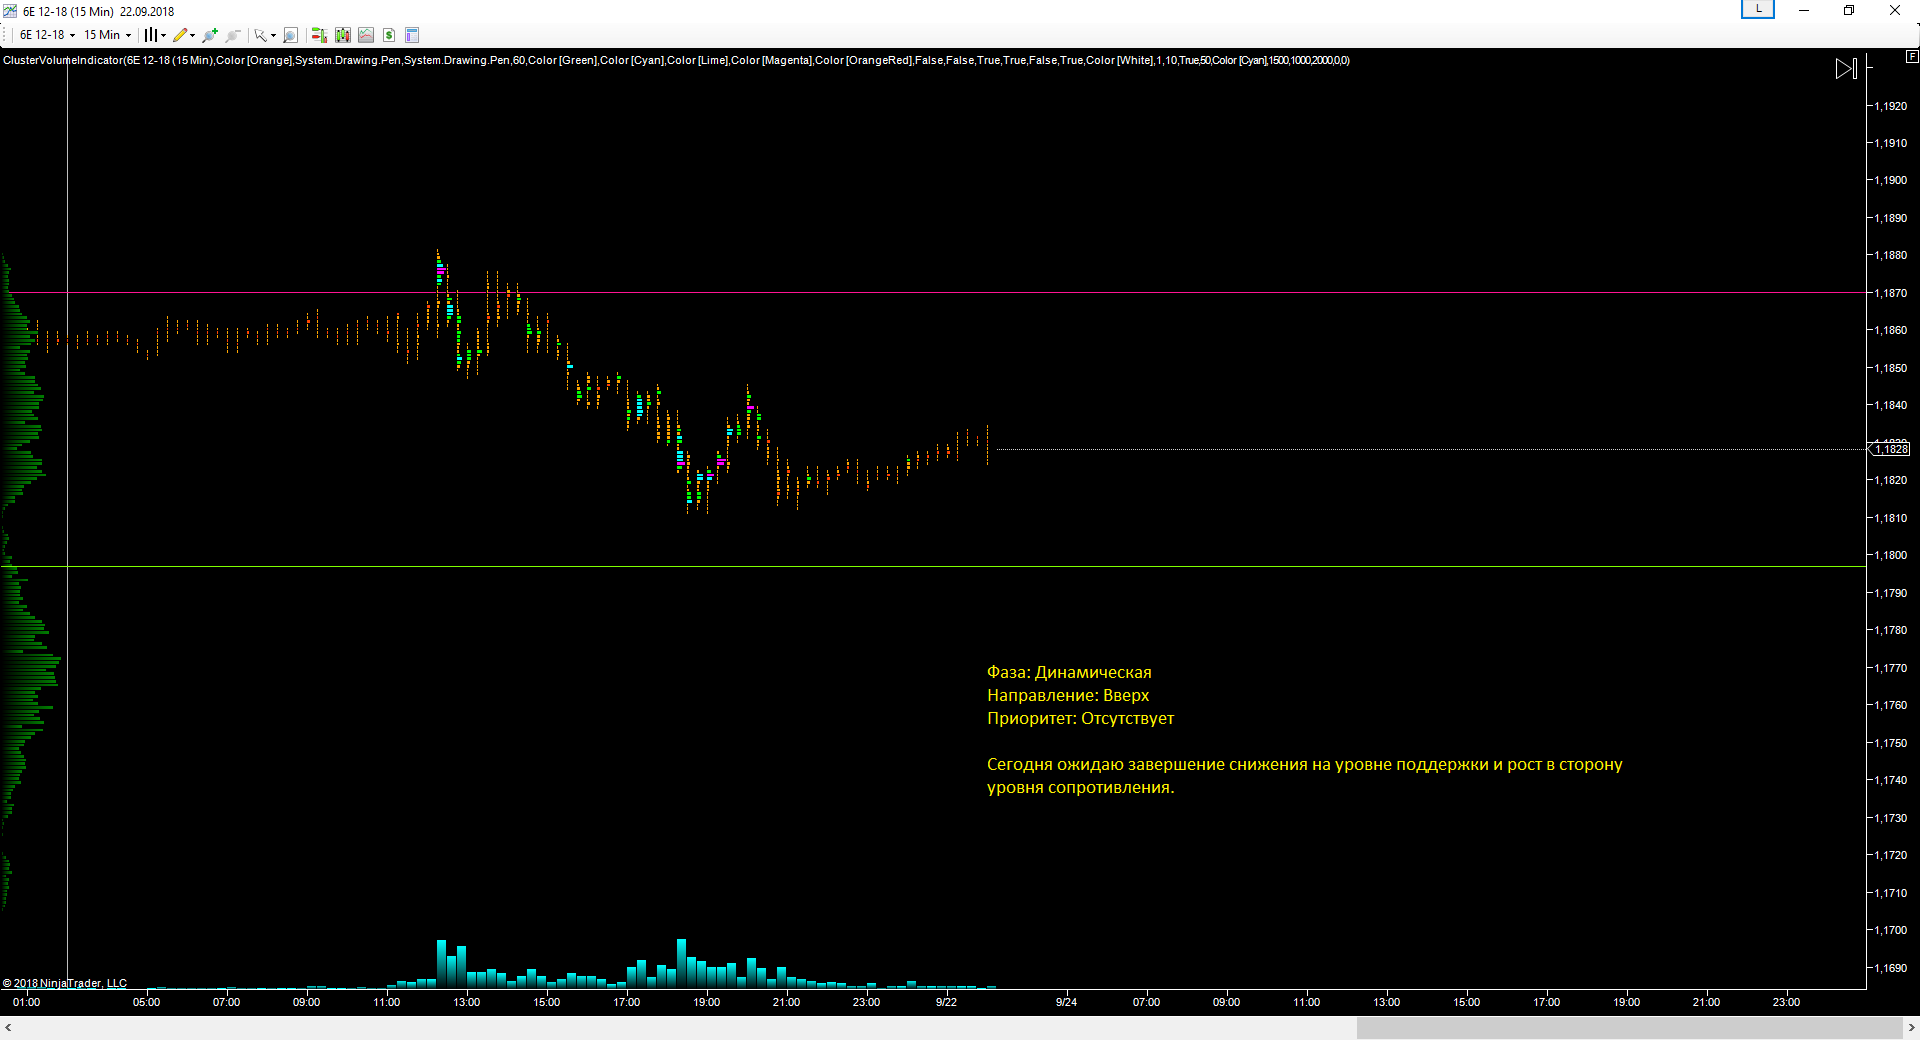Viewport: 1920px width, 1040px height.
Task: Expand the drawing tools dropdown arrow
Action: tap(192, 35)
